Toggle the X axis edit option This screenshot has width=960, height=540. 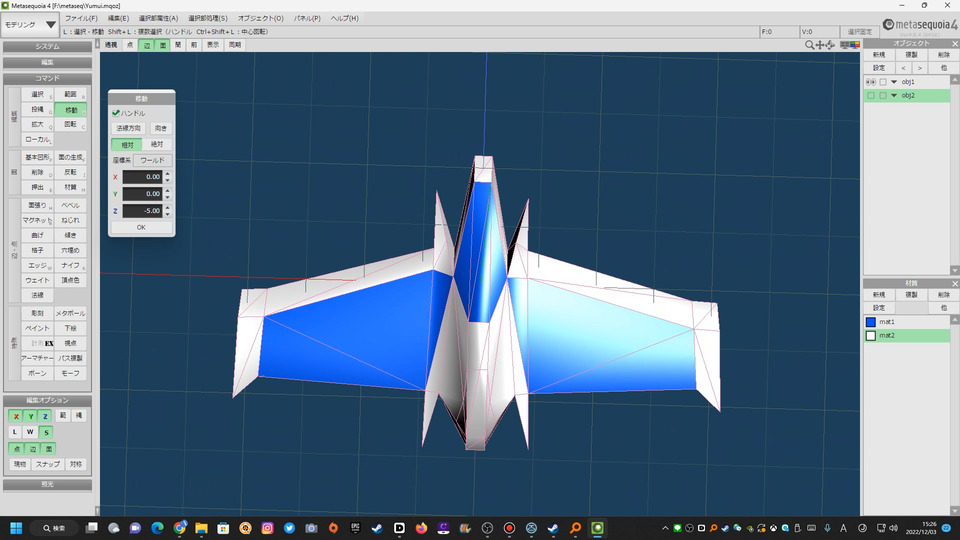coord(15,416)
